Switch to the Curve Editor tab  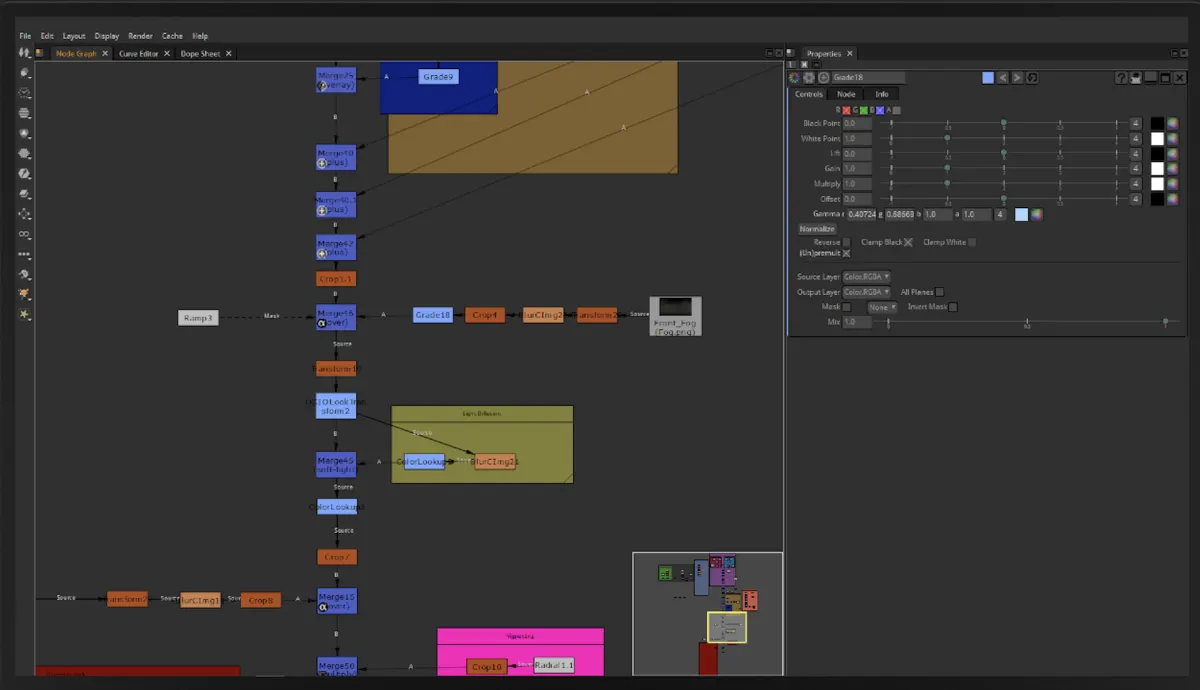pyautogui.click(x=139, y=53)
